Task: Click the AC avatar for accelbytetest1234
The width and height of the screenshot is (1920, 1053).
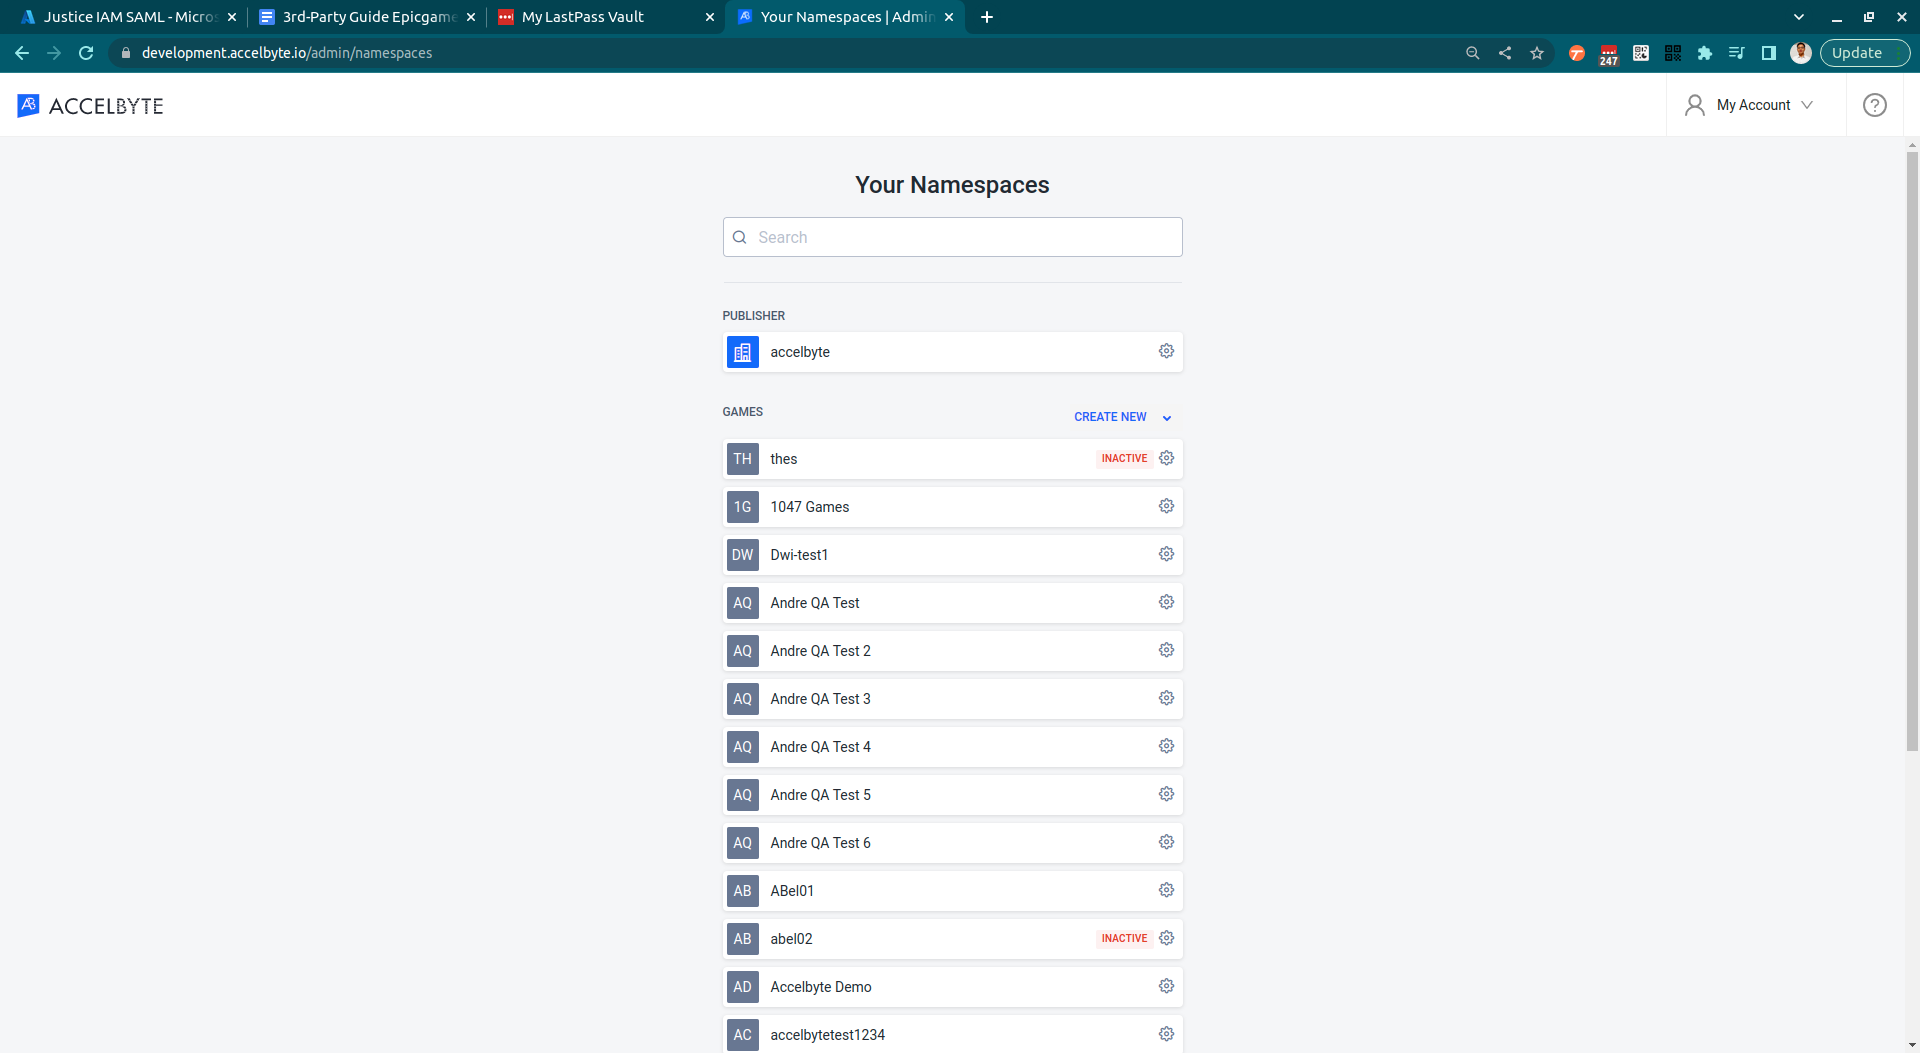Action: (x=742, y=1035)
